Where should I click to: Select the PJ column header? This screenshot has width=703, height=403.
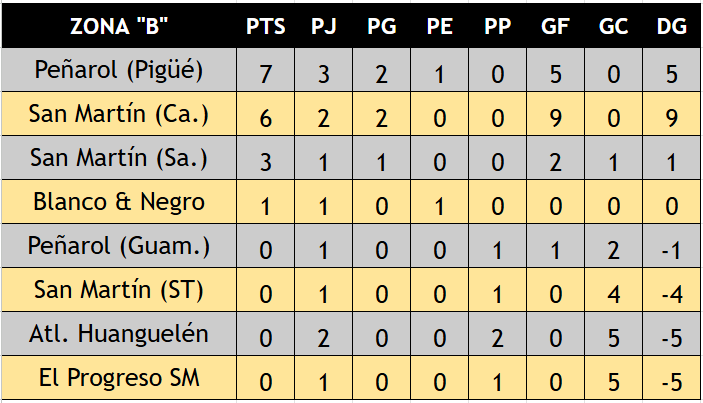pos(323,26)
